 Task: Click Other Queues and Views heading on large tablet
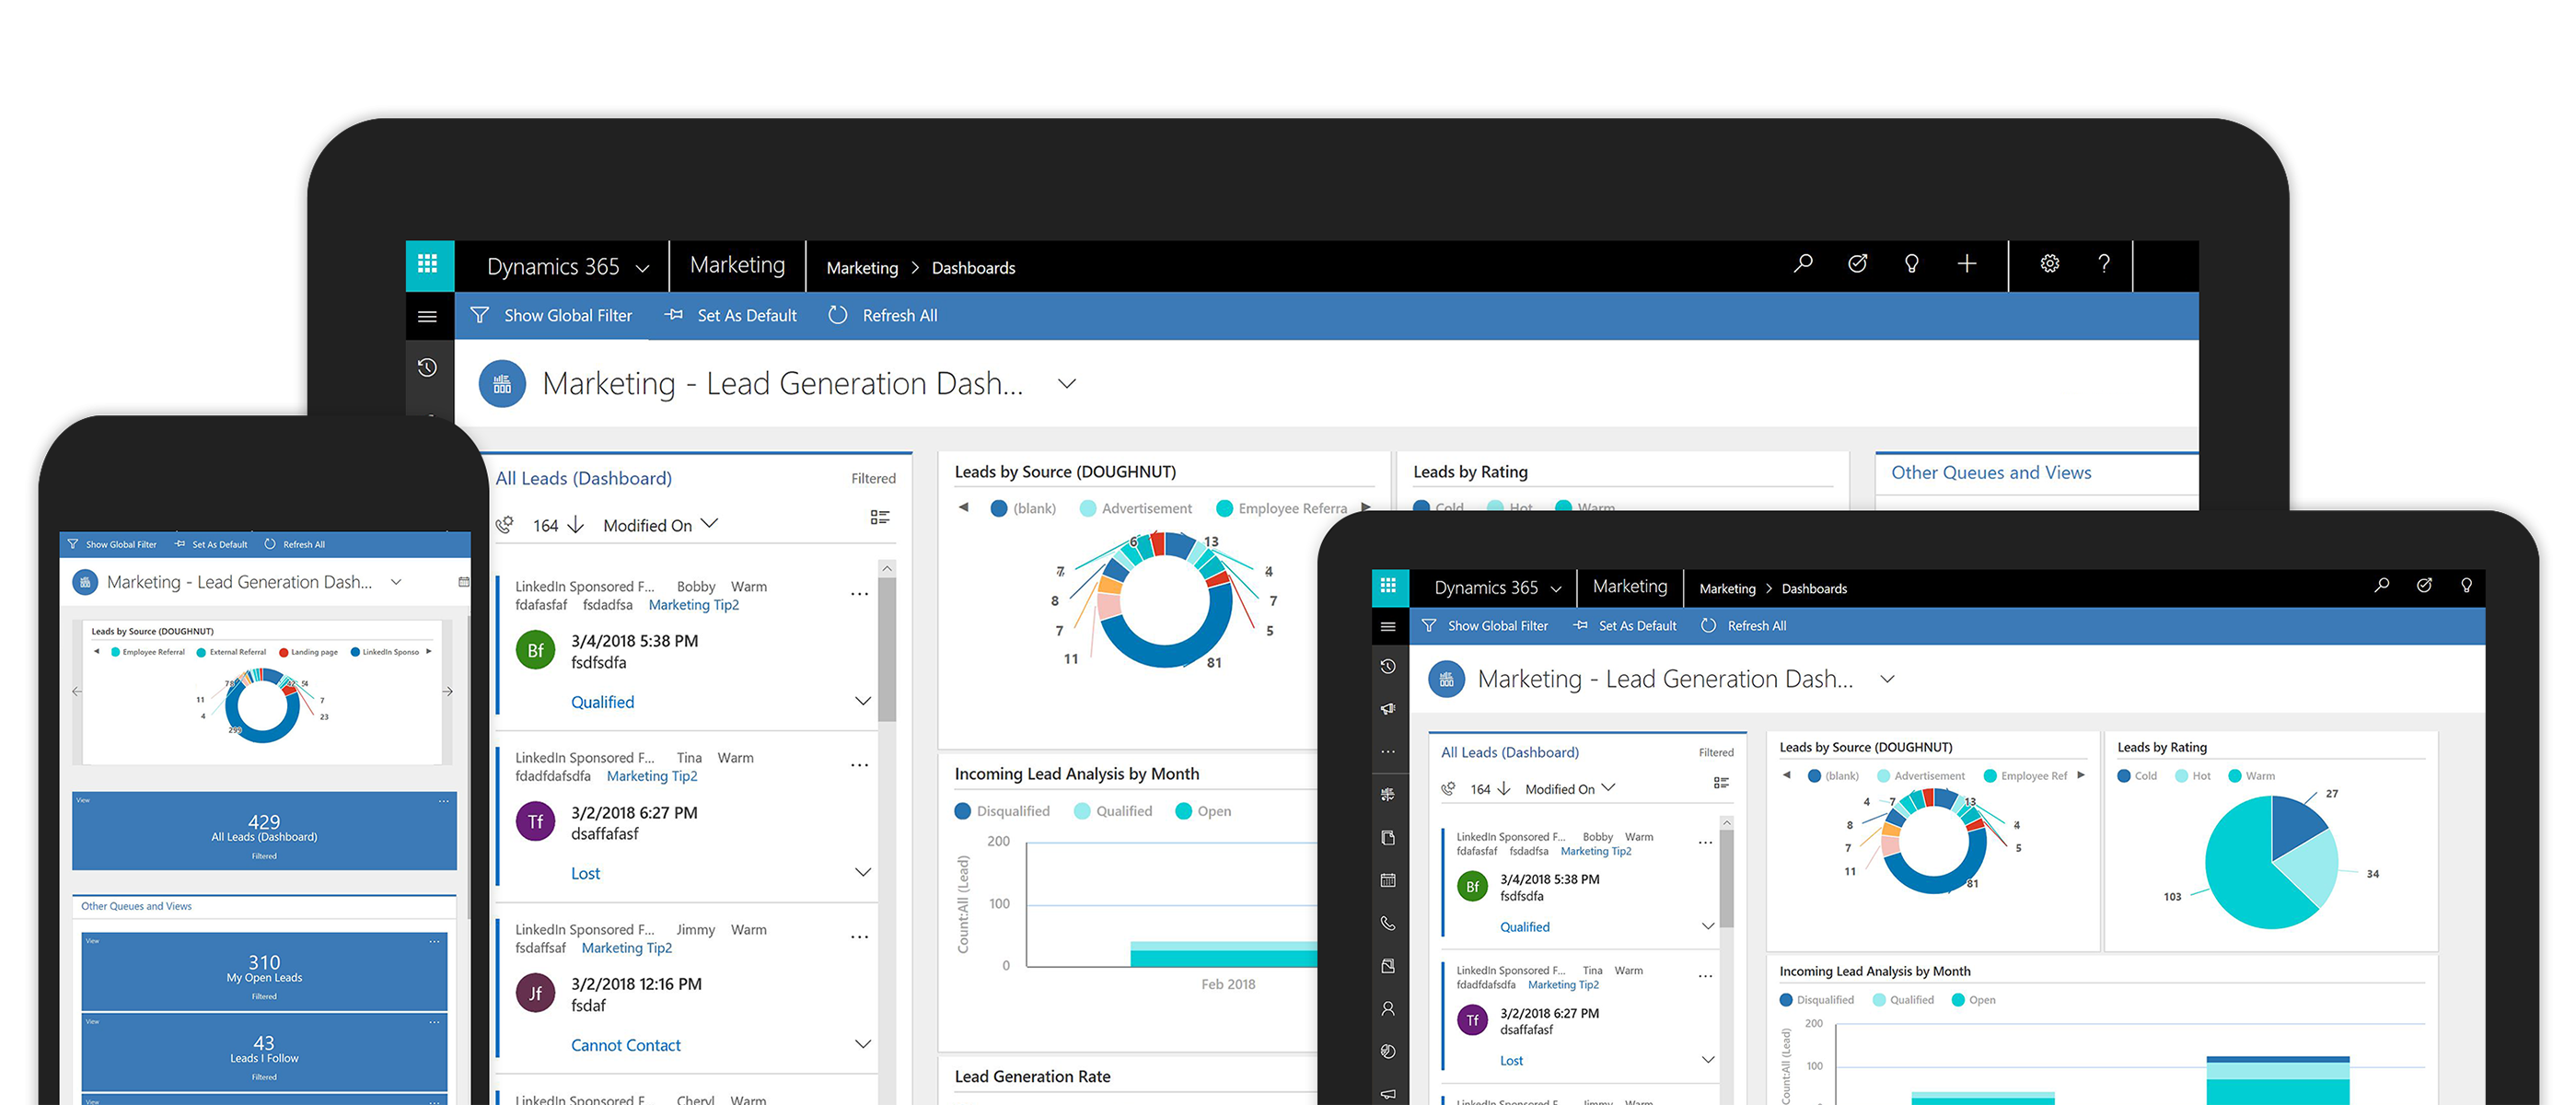[1990, 472]
